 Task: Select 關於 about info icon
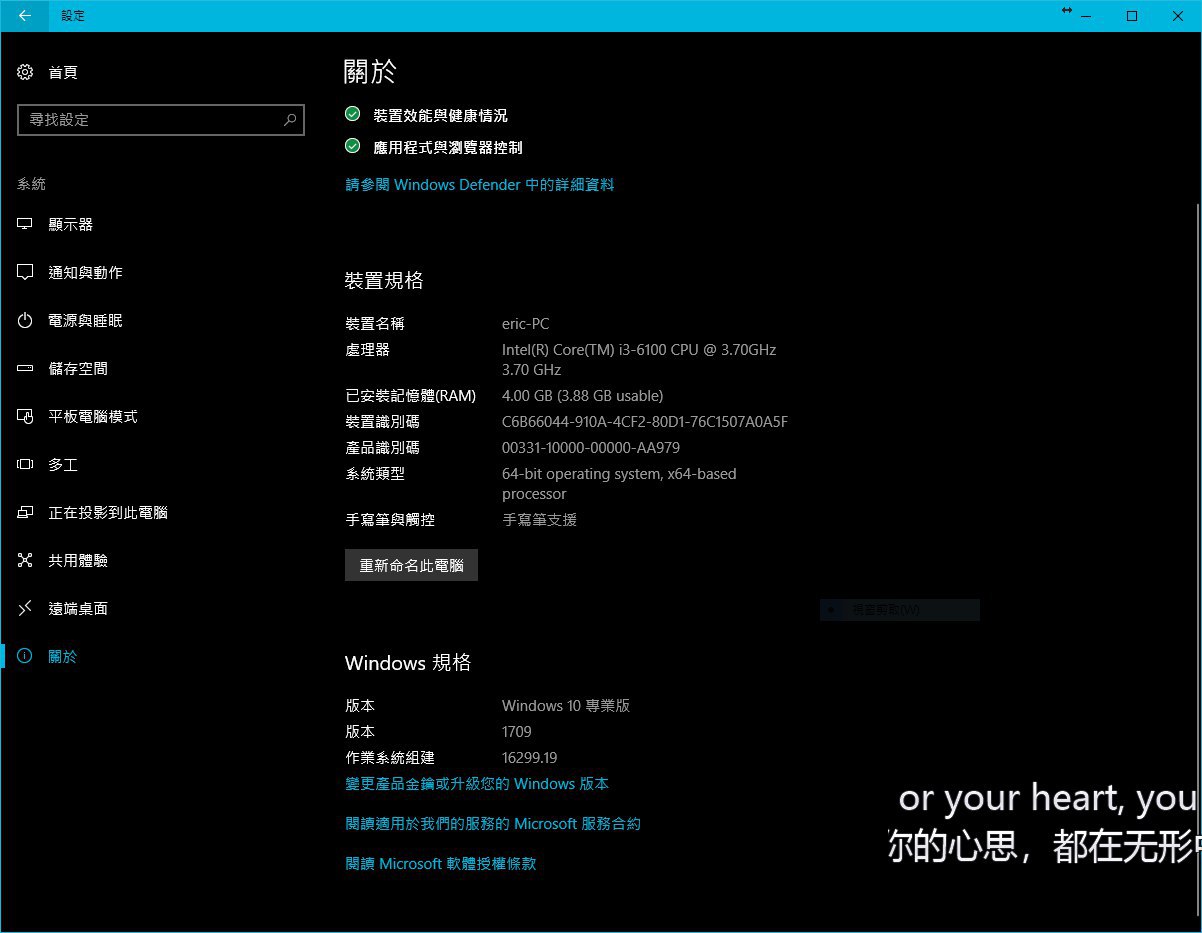tap(25, 657)
